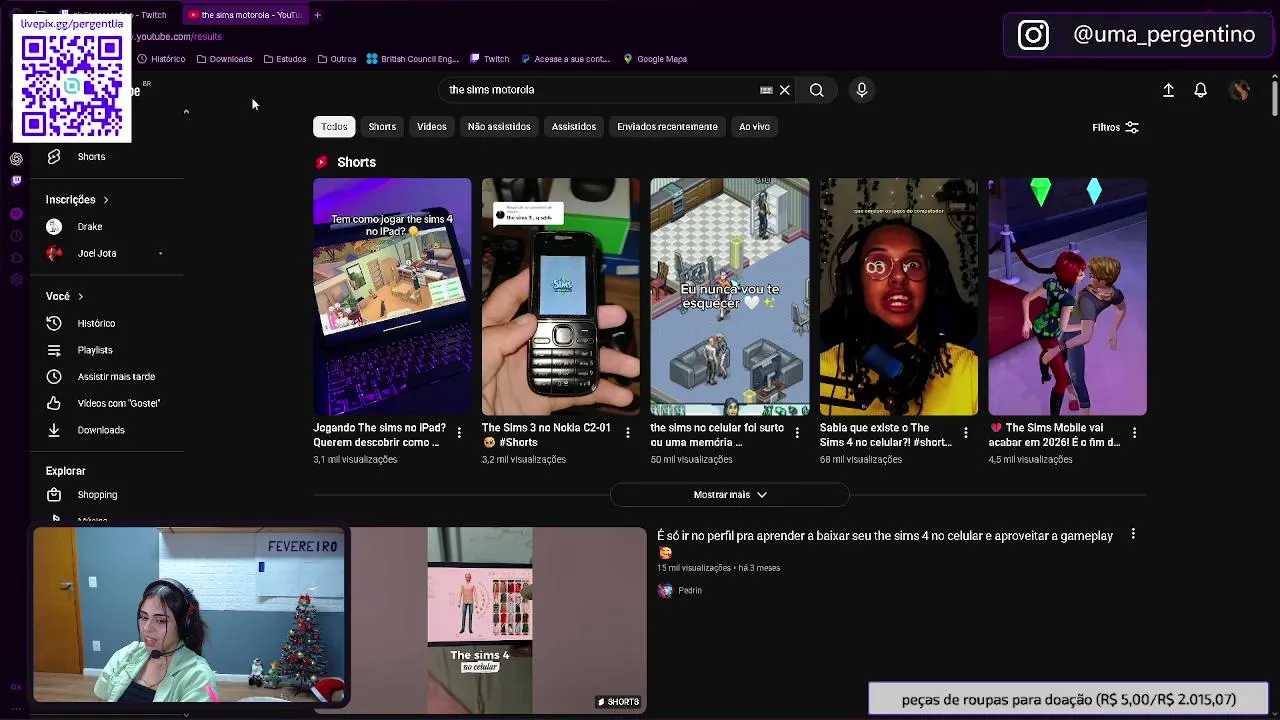Viewport: 1280px width, 720px height.
Task: Open options for The Sims Mobile vai acabar short
Action: [1135, 433]
